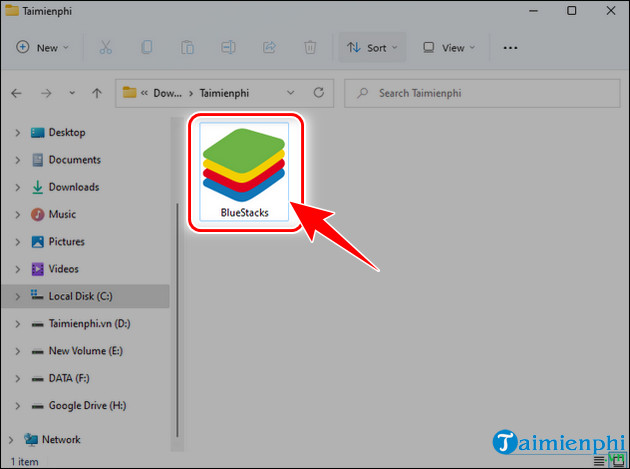
Task: Expand the Pictures tree node
Action: click(17, 242)
